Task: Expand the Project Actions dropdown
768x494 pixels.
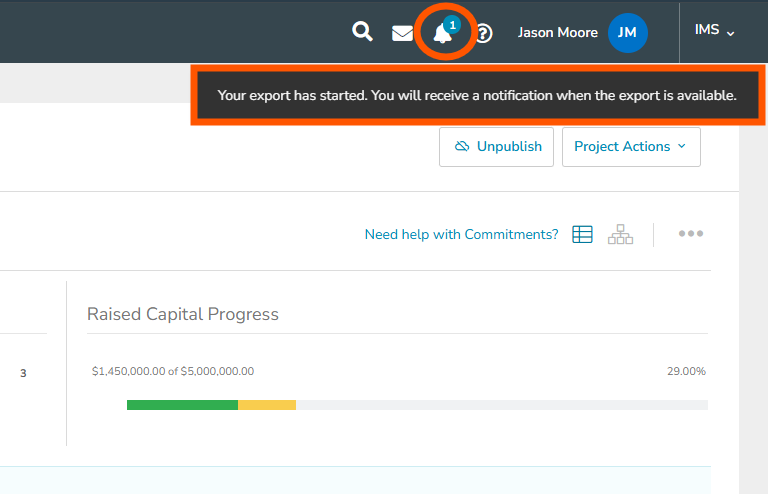Action: click(x=631, y=146)
